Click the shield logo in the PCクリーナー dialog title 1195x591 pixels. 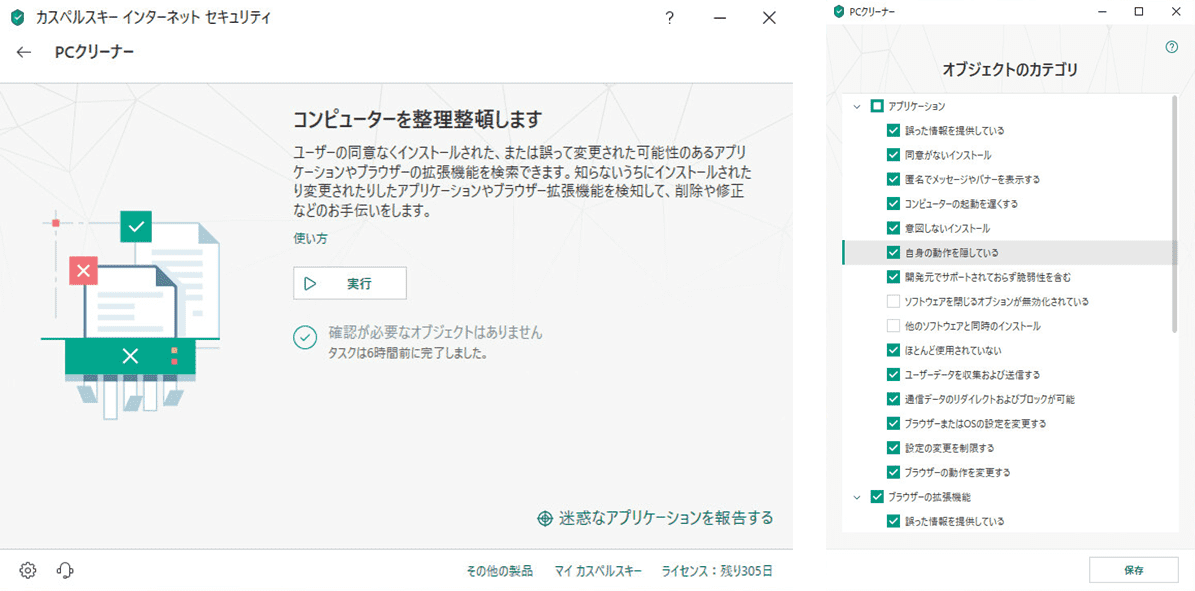point(839,11)
